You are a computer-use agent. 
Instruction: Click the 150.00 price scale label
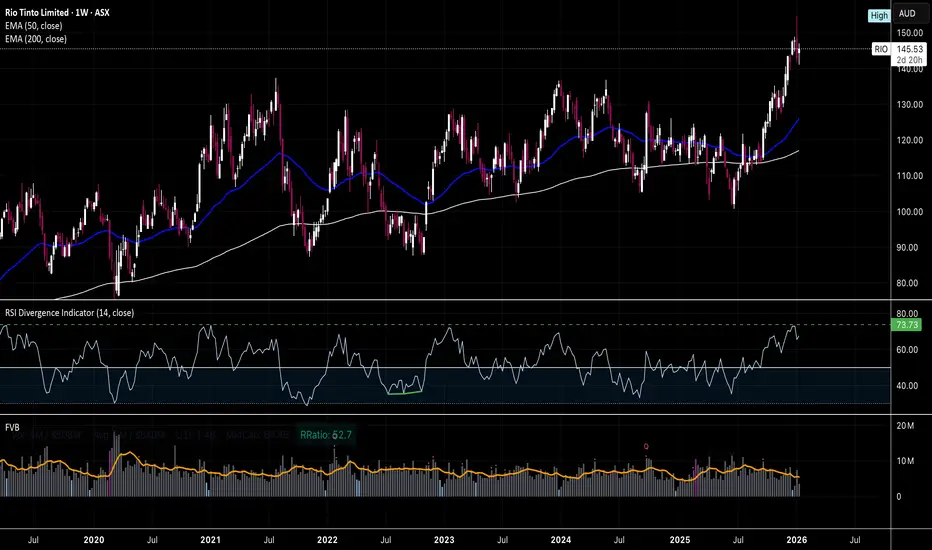[907, 33]
